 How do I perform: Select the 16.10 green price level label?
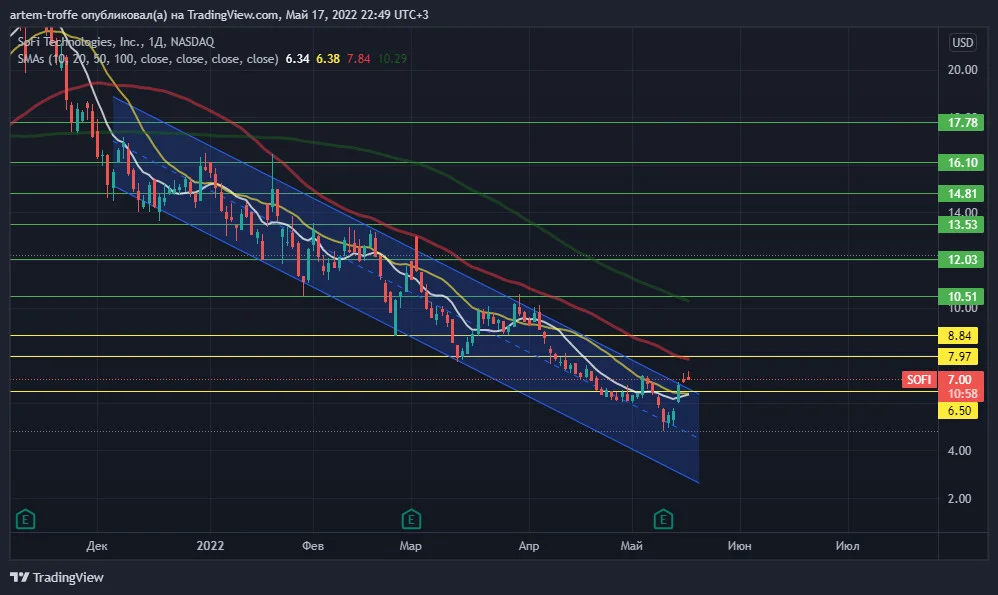coord(961,162)
